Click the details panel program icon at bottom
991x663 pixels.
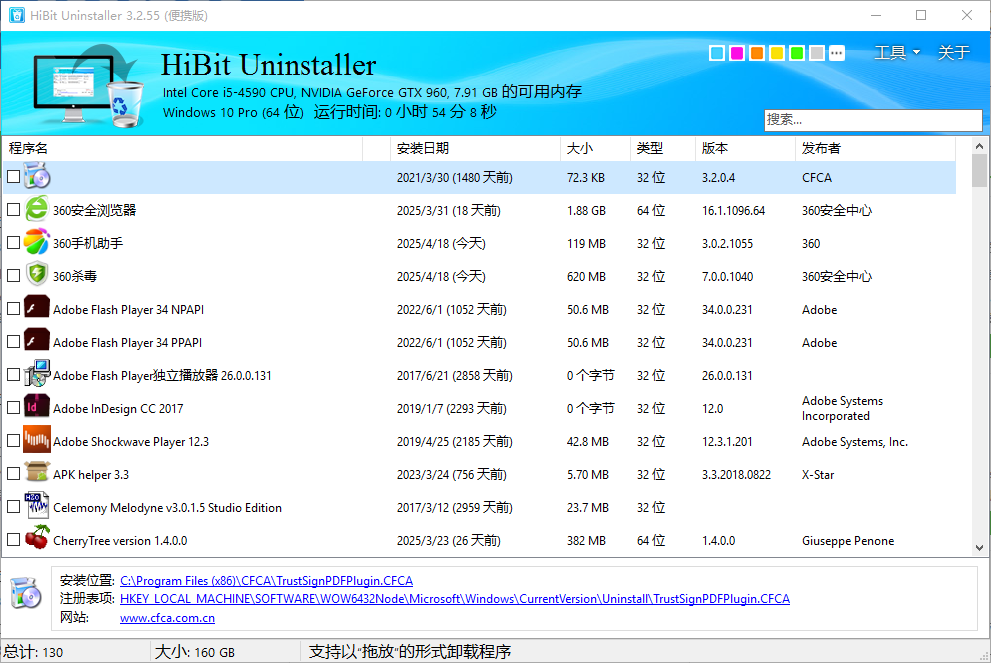[26, 592]
